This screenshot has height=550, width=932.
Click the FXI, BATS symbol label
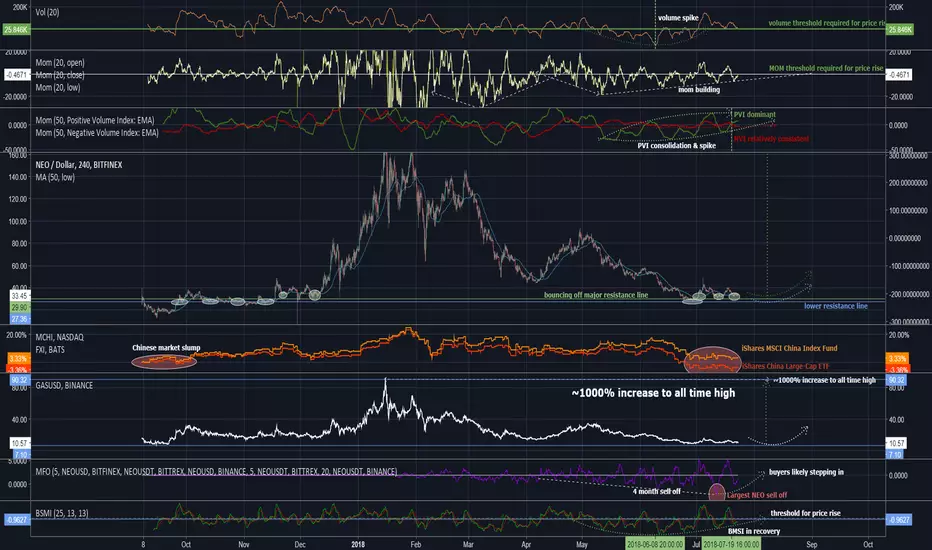[x=50, y=350]
